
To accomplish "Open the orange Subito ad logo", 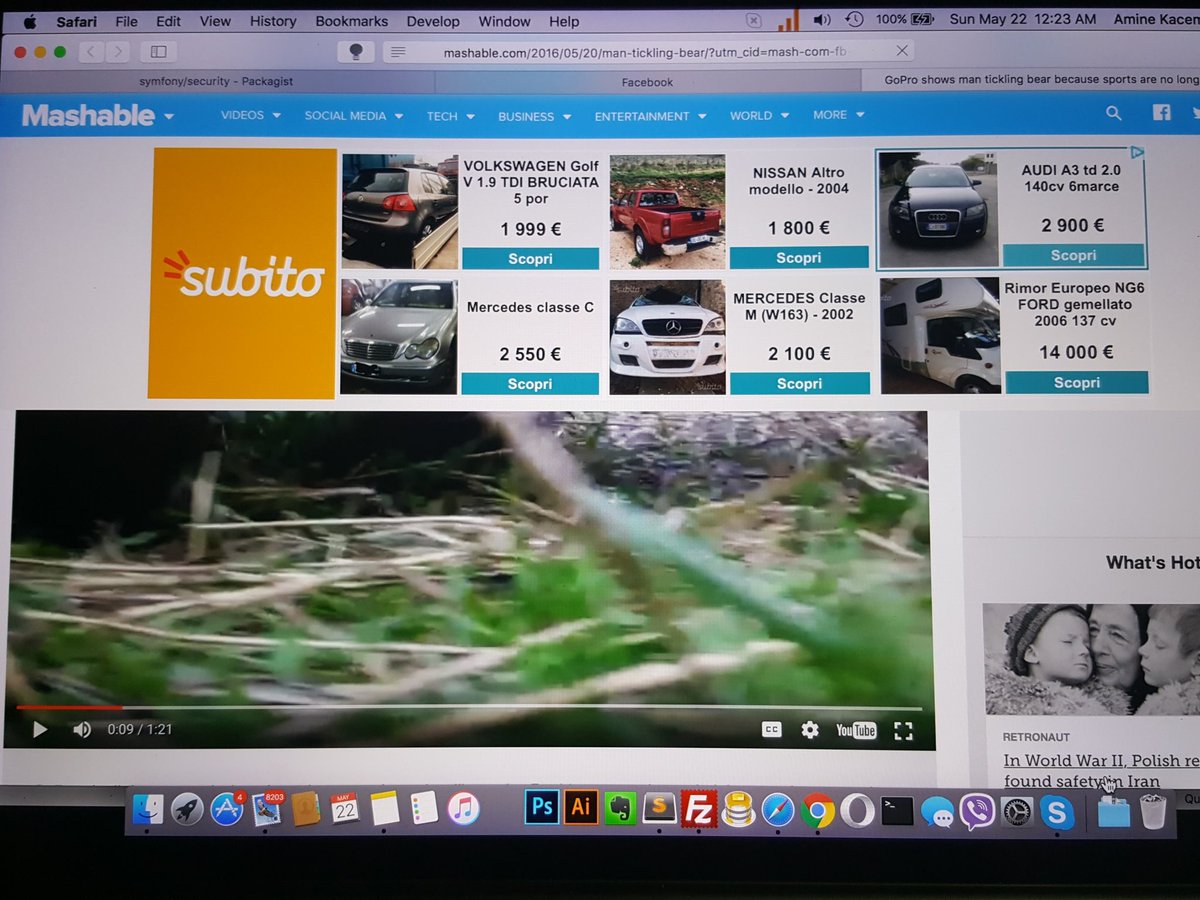I will (242, 273).
